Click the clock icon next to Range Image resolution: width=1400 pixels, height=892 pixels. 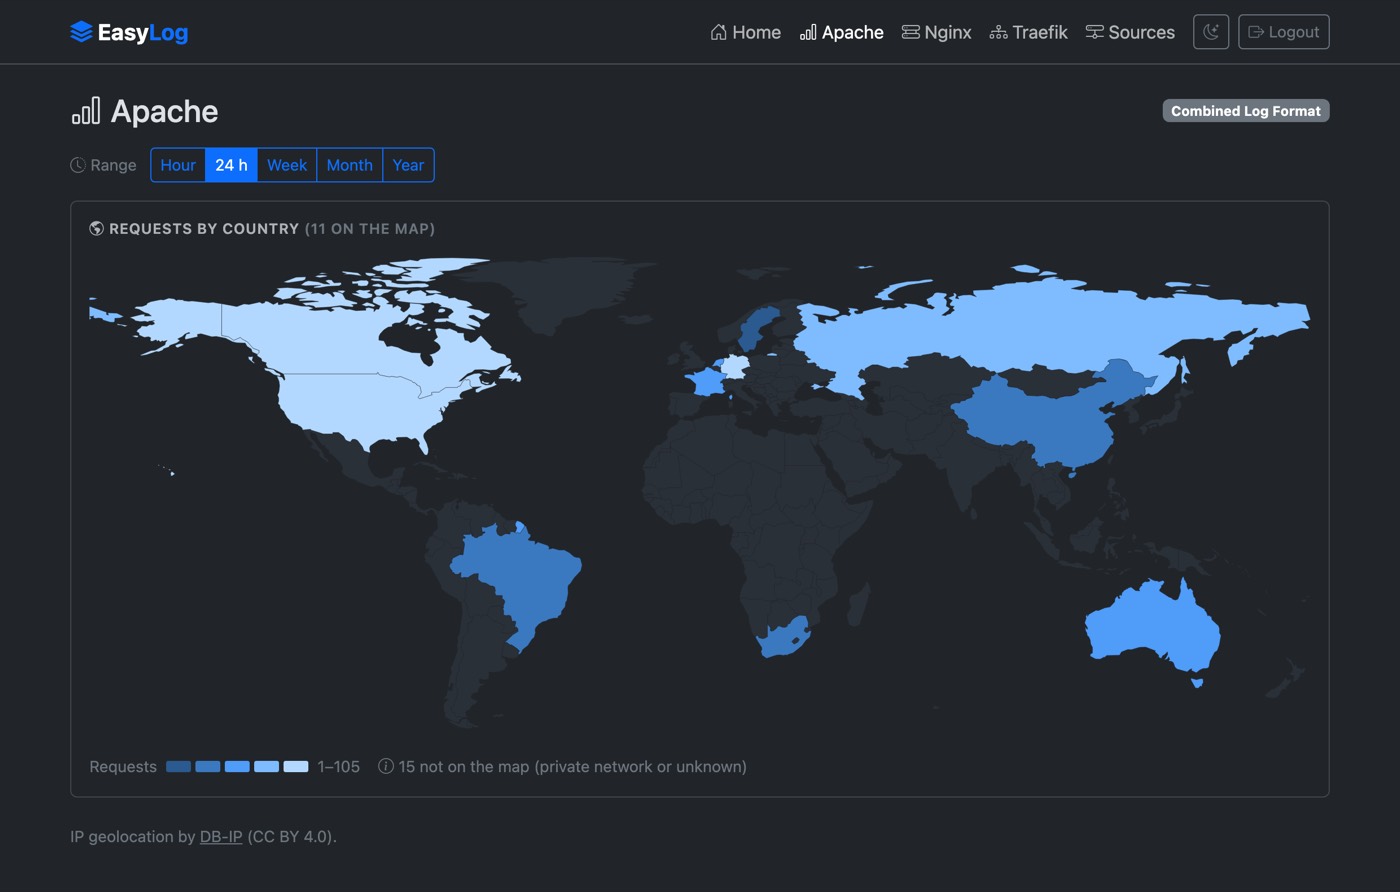coord(78,165)
